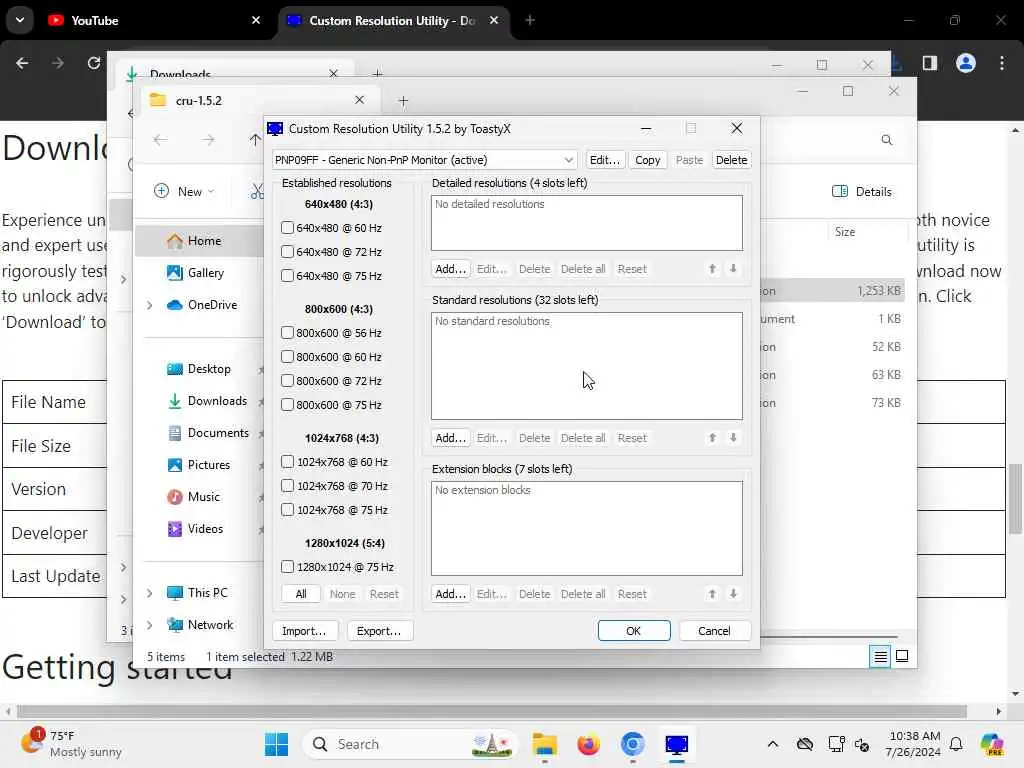Image resolution: width=1024 pixels, height=768 pixels.
Task: Add an extension block
Action: click(x=451, y=594)
